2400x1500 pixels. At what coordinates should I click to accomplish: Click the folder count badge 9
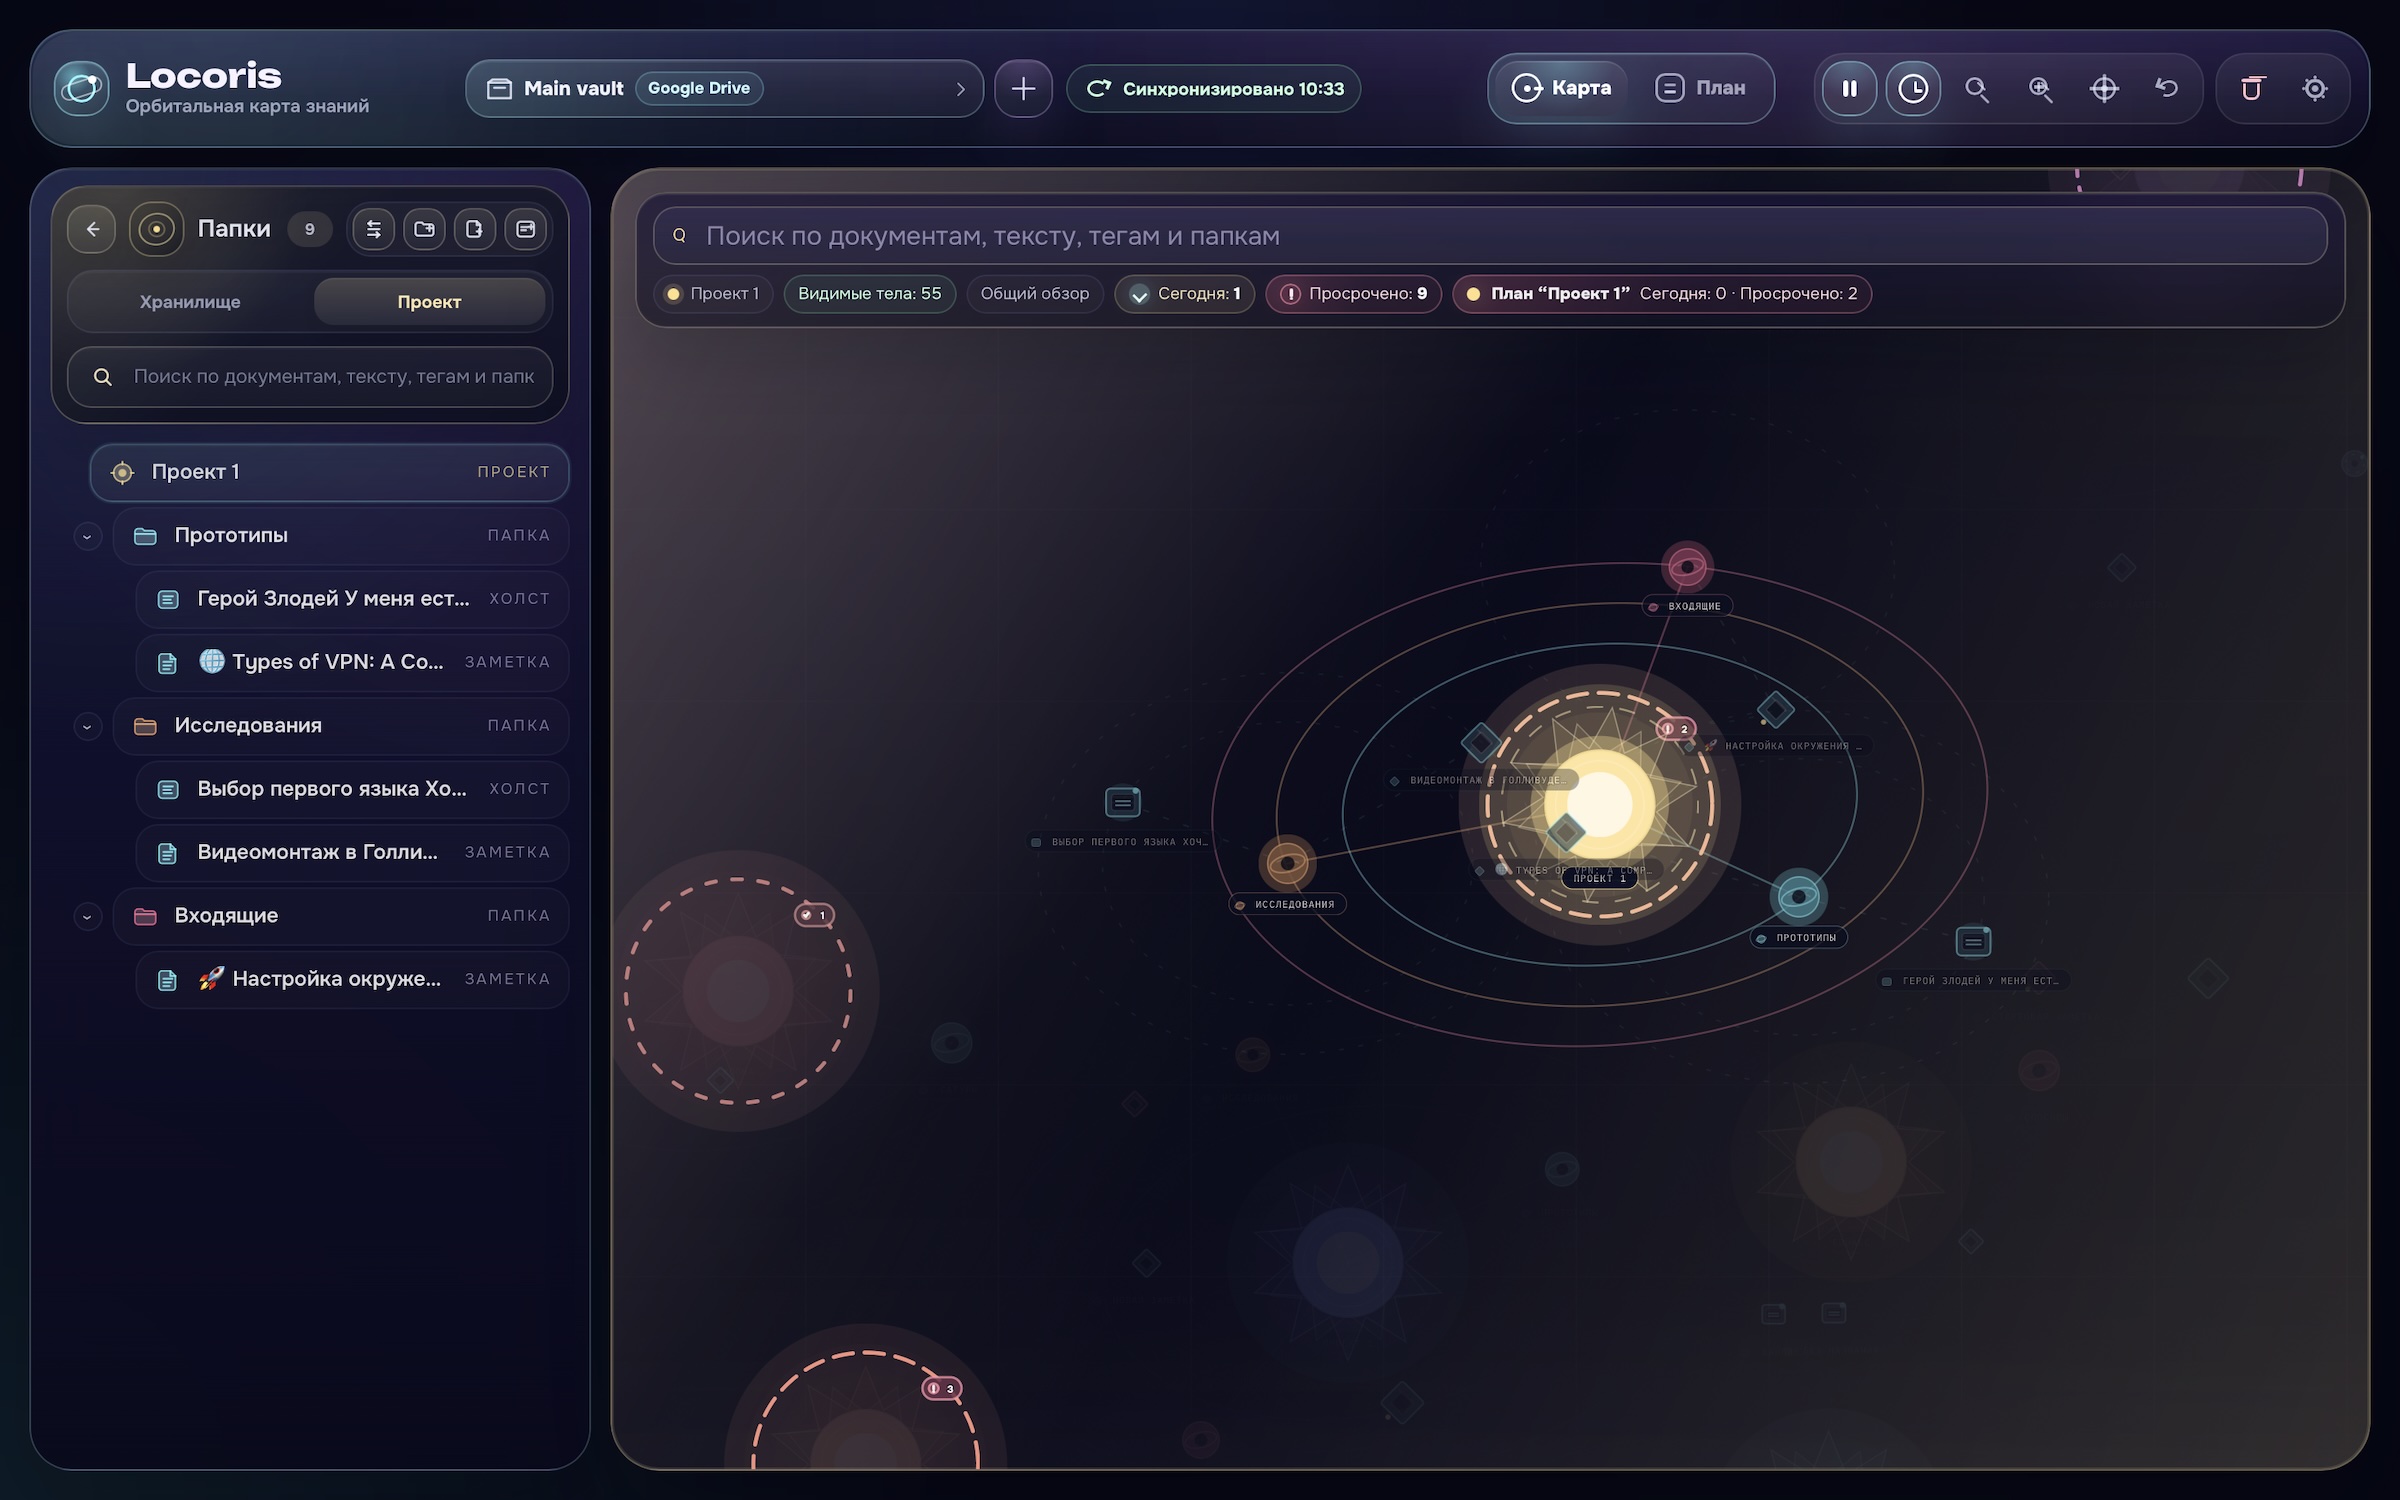point(310,229)
